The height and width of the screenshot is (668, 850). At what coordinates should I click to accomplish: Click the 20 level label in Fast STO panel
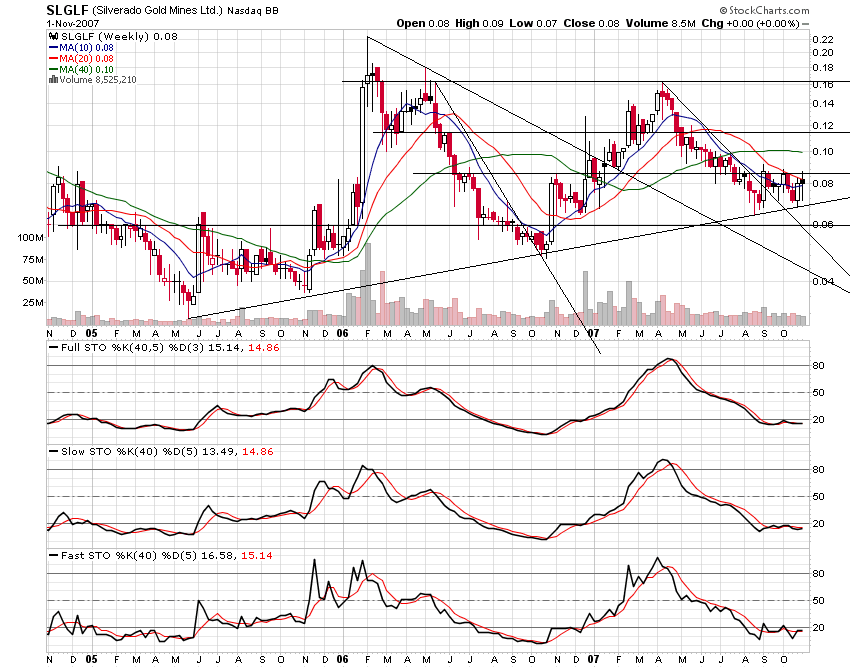tap(818, 628)
